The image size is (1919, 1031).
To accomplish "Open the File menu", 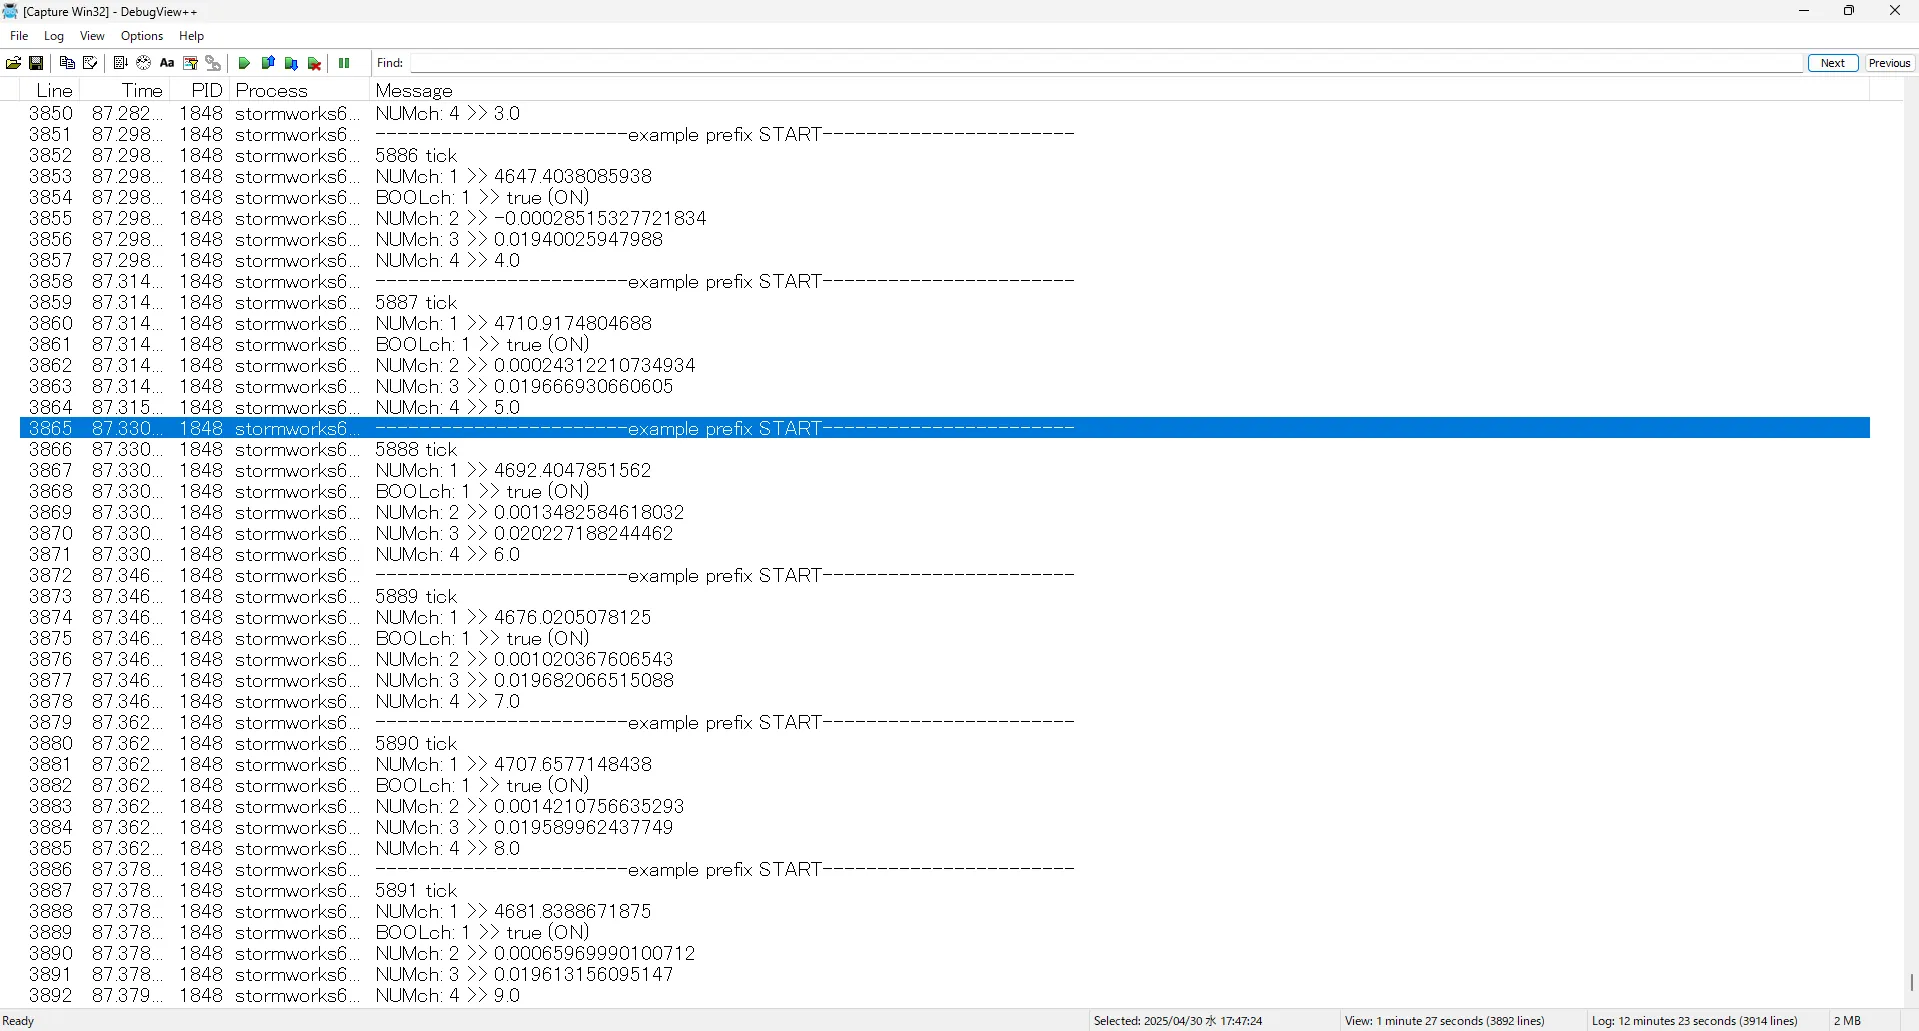I will [x=19, y=36].
